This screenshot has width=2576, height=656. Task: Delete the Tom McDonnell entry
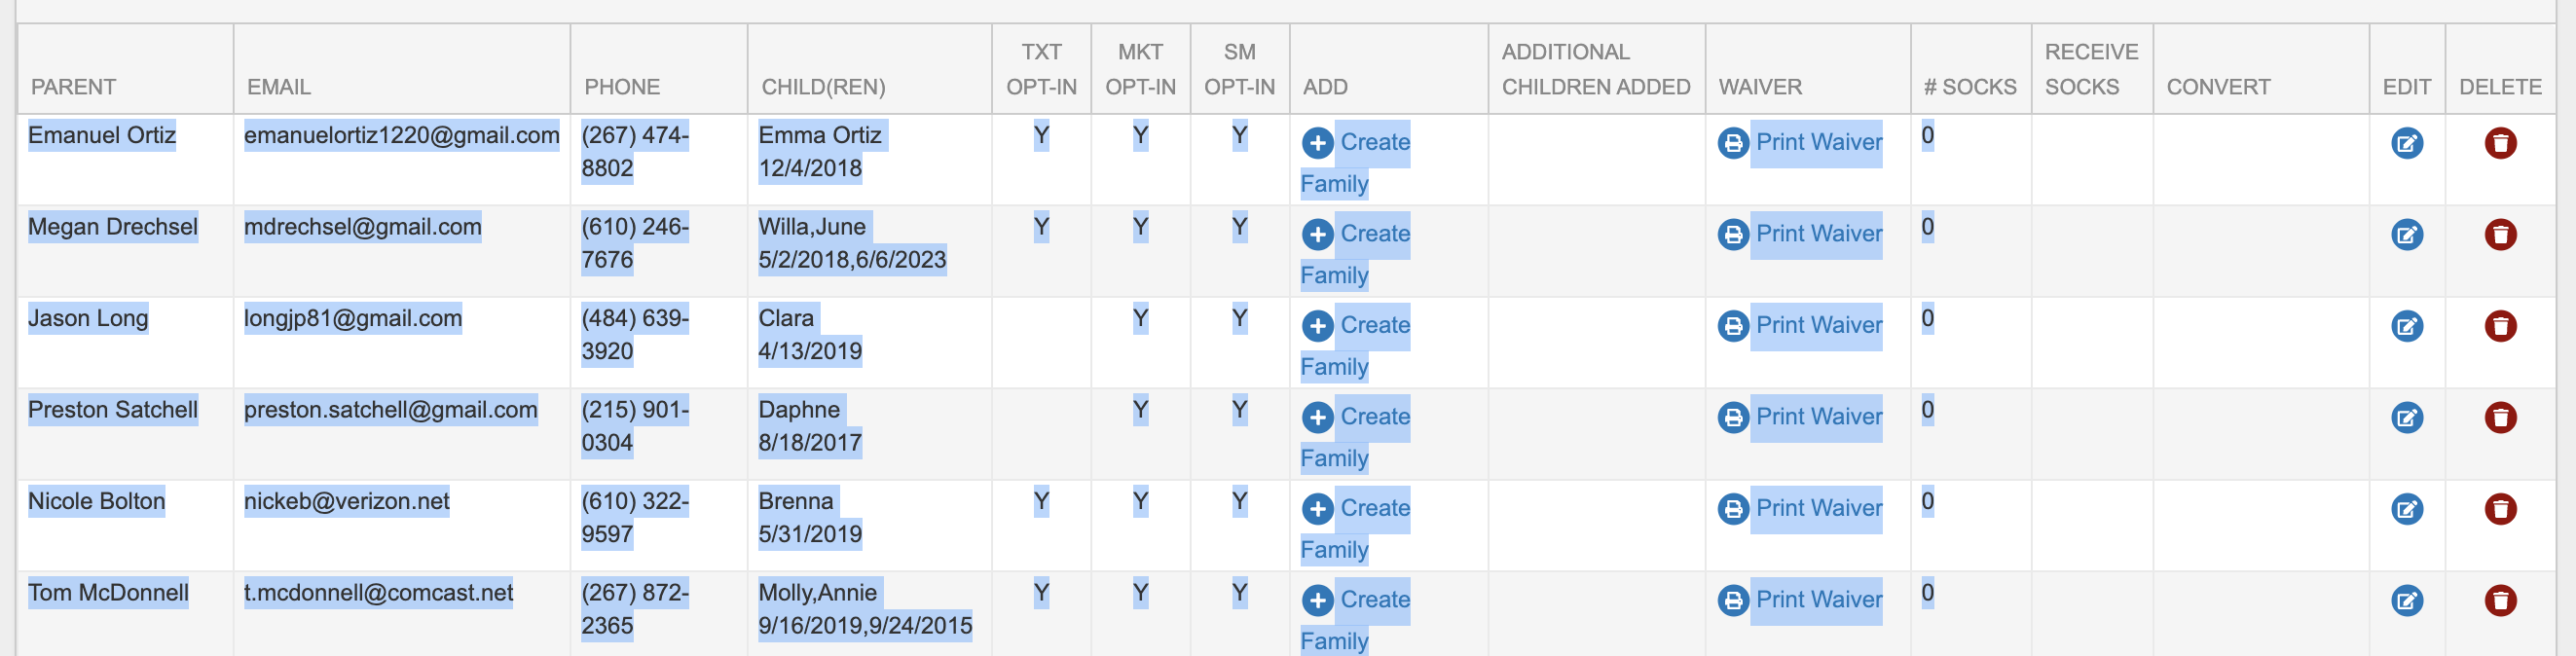point(2500,601)
